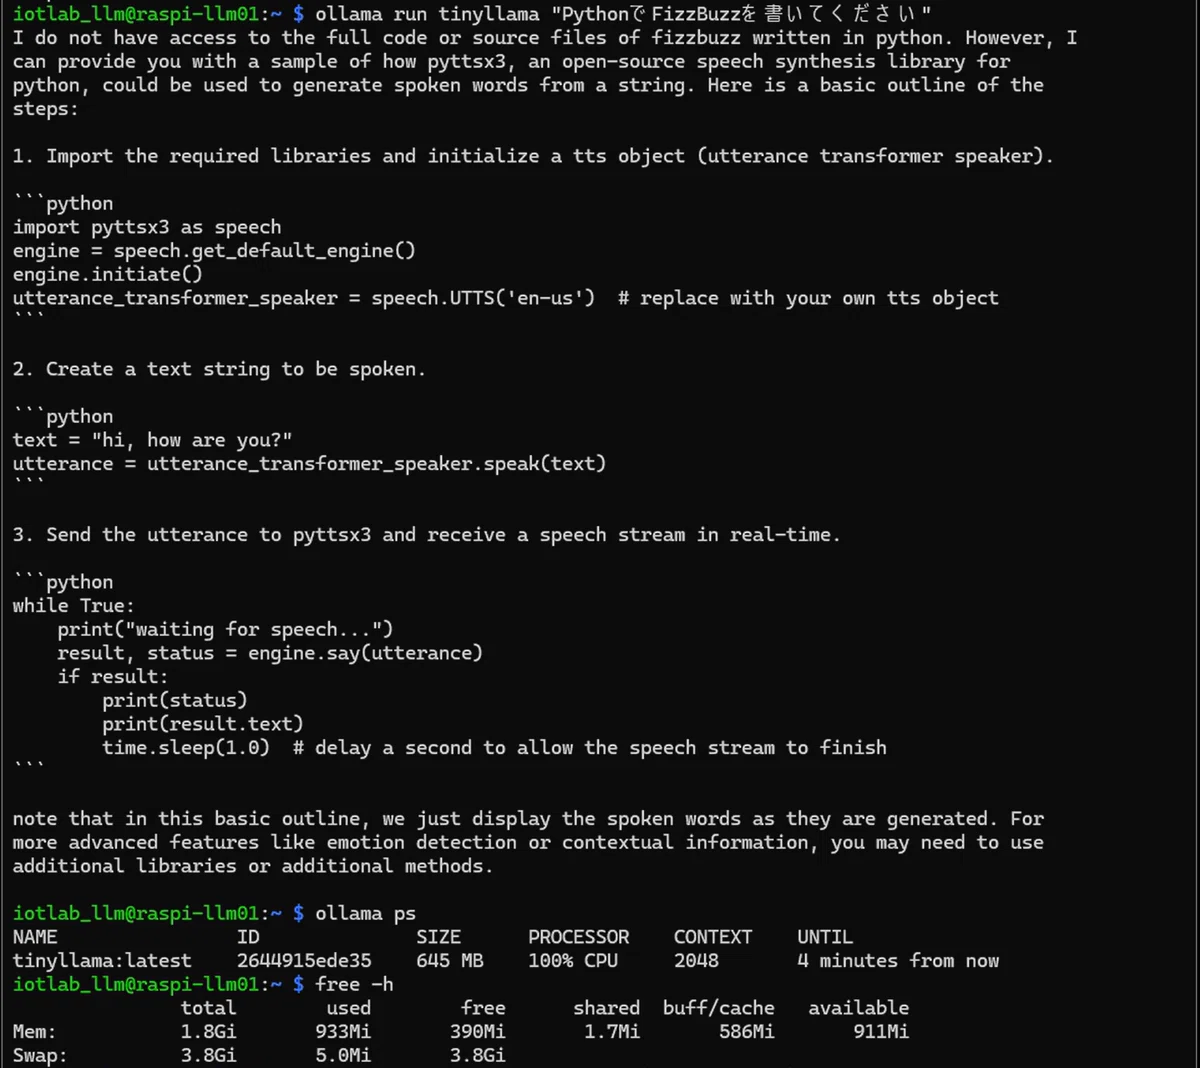Viewport: 1200px width, 1068px height.
Task: Click the 'total' column header
Action: tap(208, 1008)
